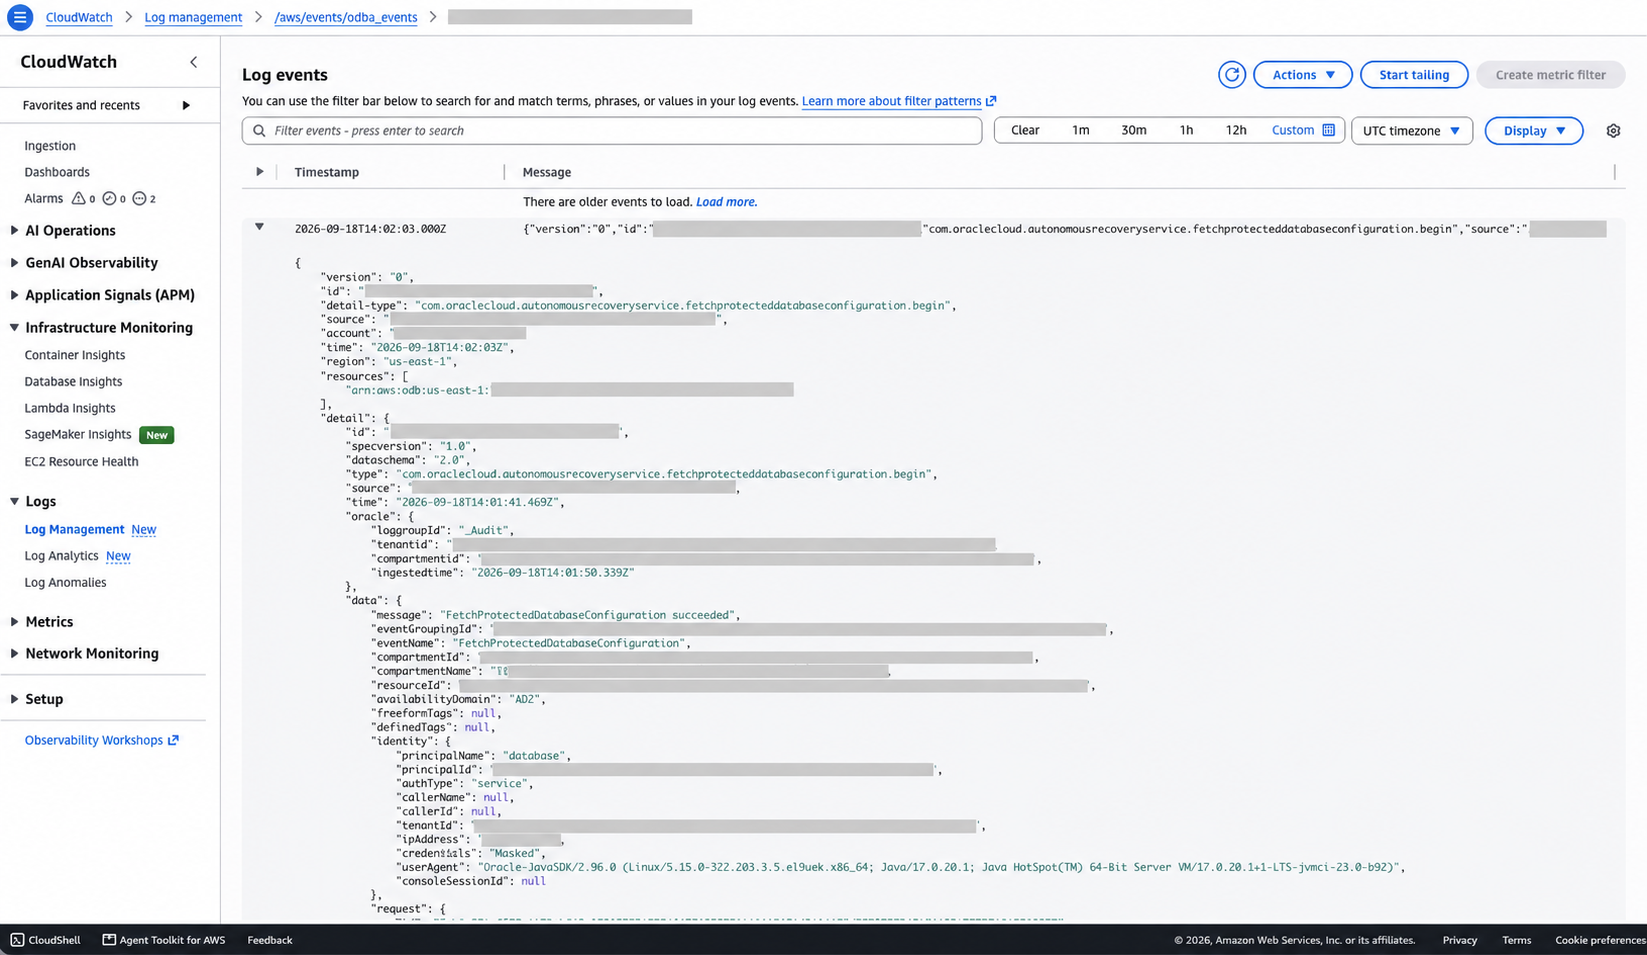The height and width of the screenshot is (955, 1647).
Task: Select the 30m time range
Action: 1133,131
